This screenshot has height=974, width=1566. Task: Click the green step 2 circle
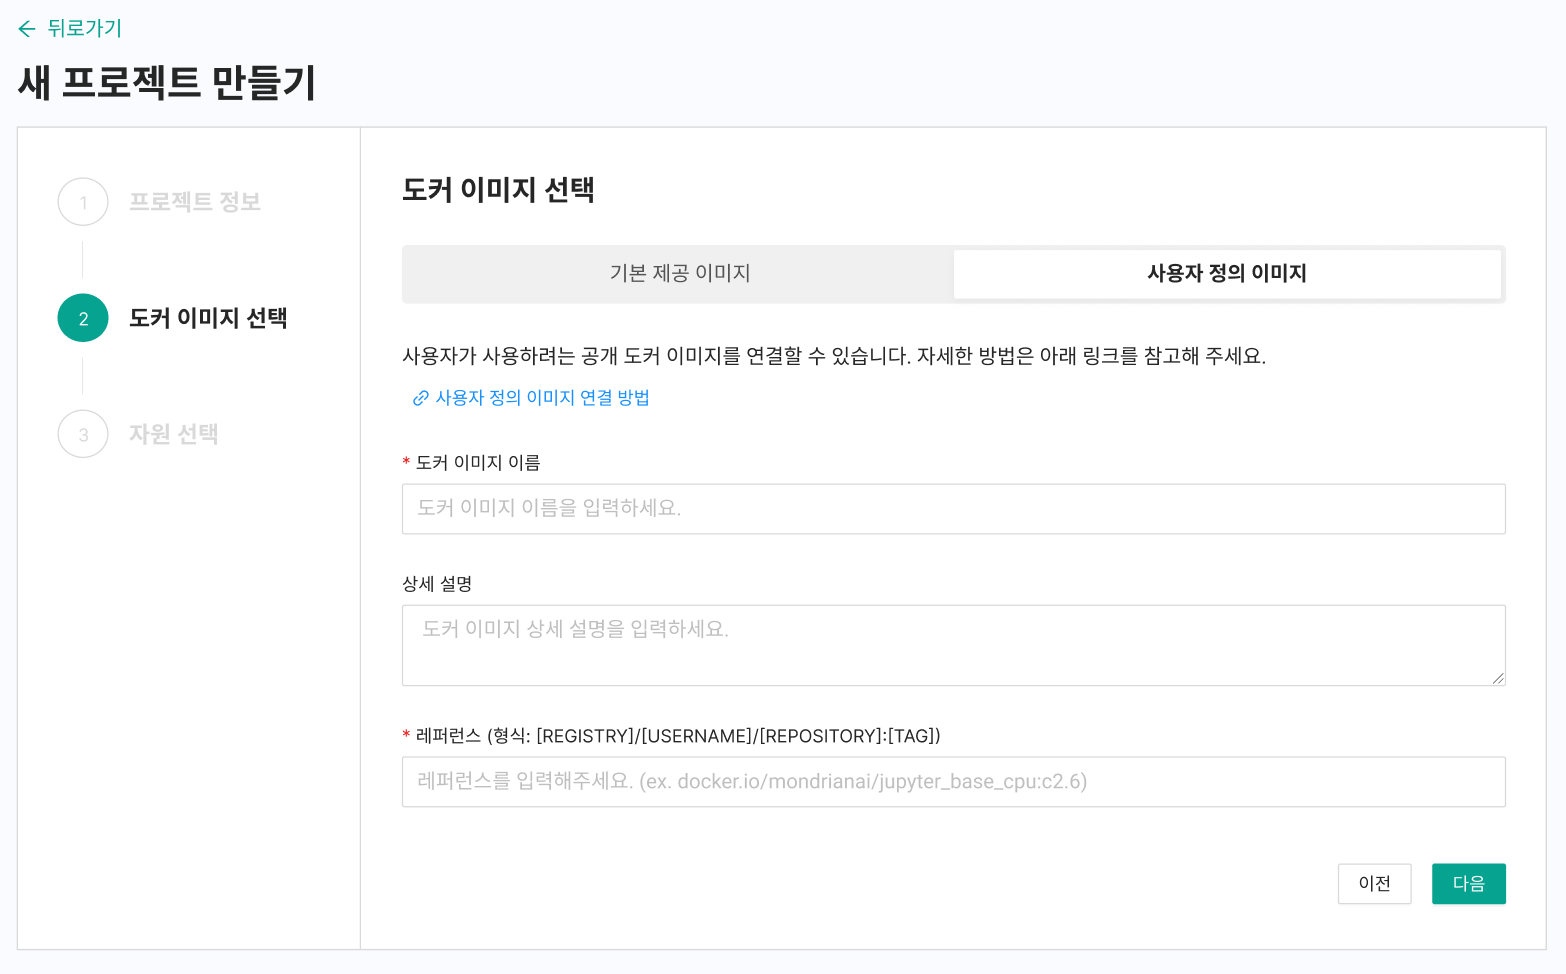83,318
